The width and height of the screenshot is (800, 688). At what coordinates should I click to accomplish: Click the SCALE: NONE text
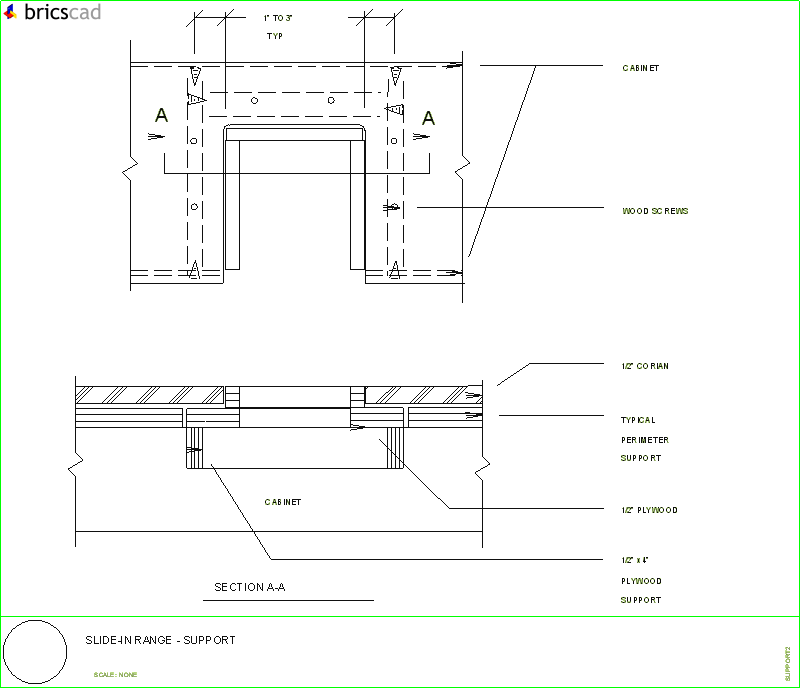pos(116,673)
